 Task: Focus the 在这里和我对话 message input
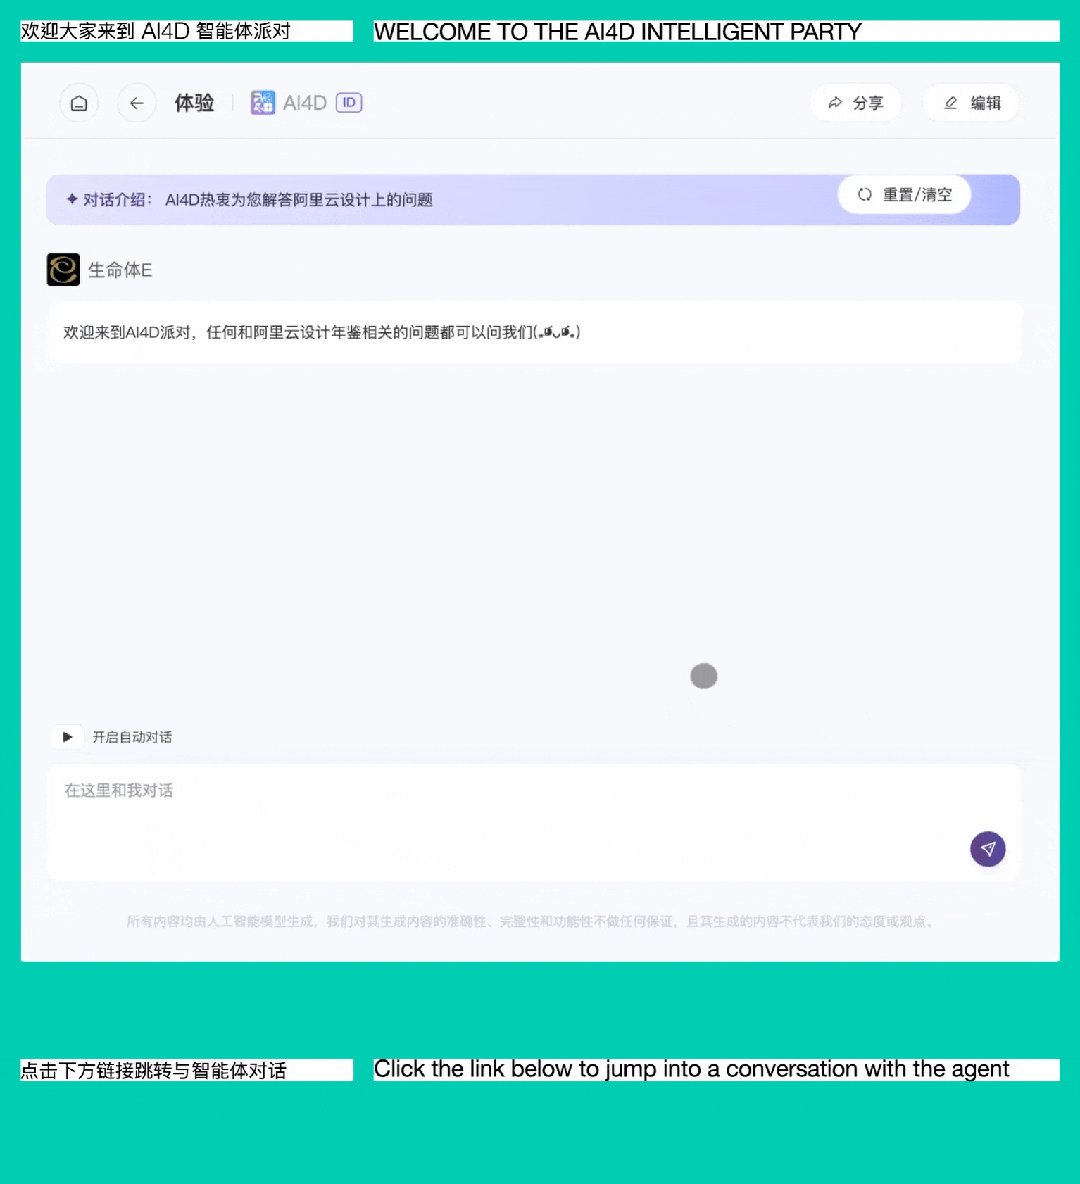pos(534,822)
